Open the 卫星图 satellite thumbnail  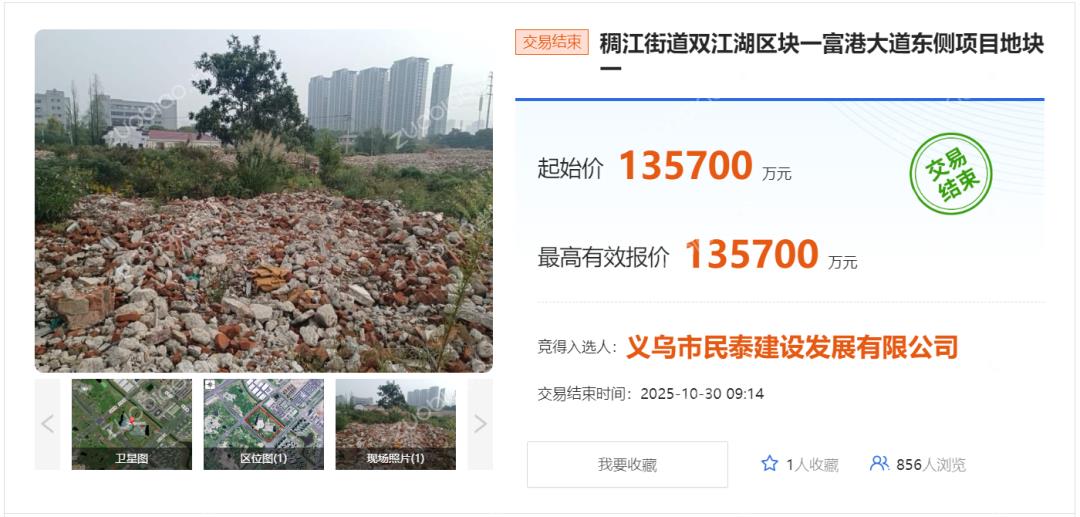132,424
